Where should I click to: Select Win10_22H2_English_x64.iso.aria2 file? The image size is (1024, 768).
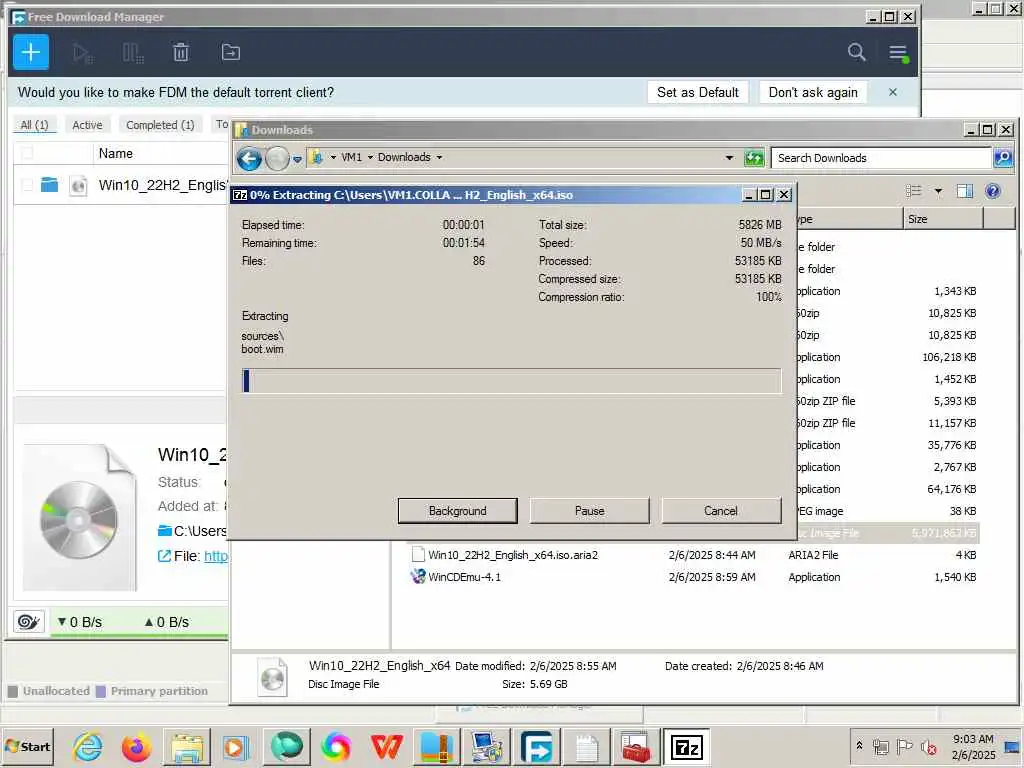pyautogui.click(x=513, y=555)
